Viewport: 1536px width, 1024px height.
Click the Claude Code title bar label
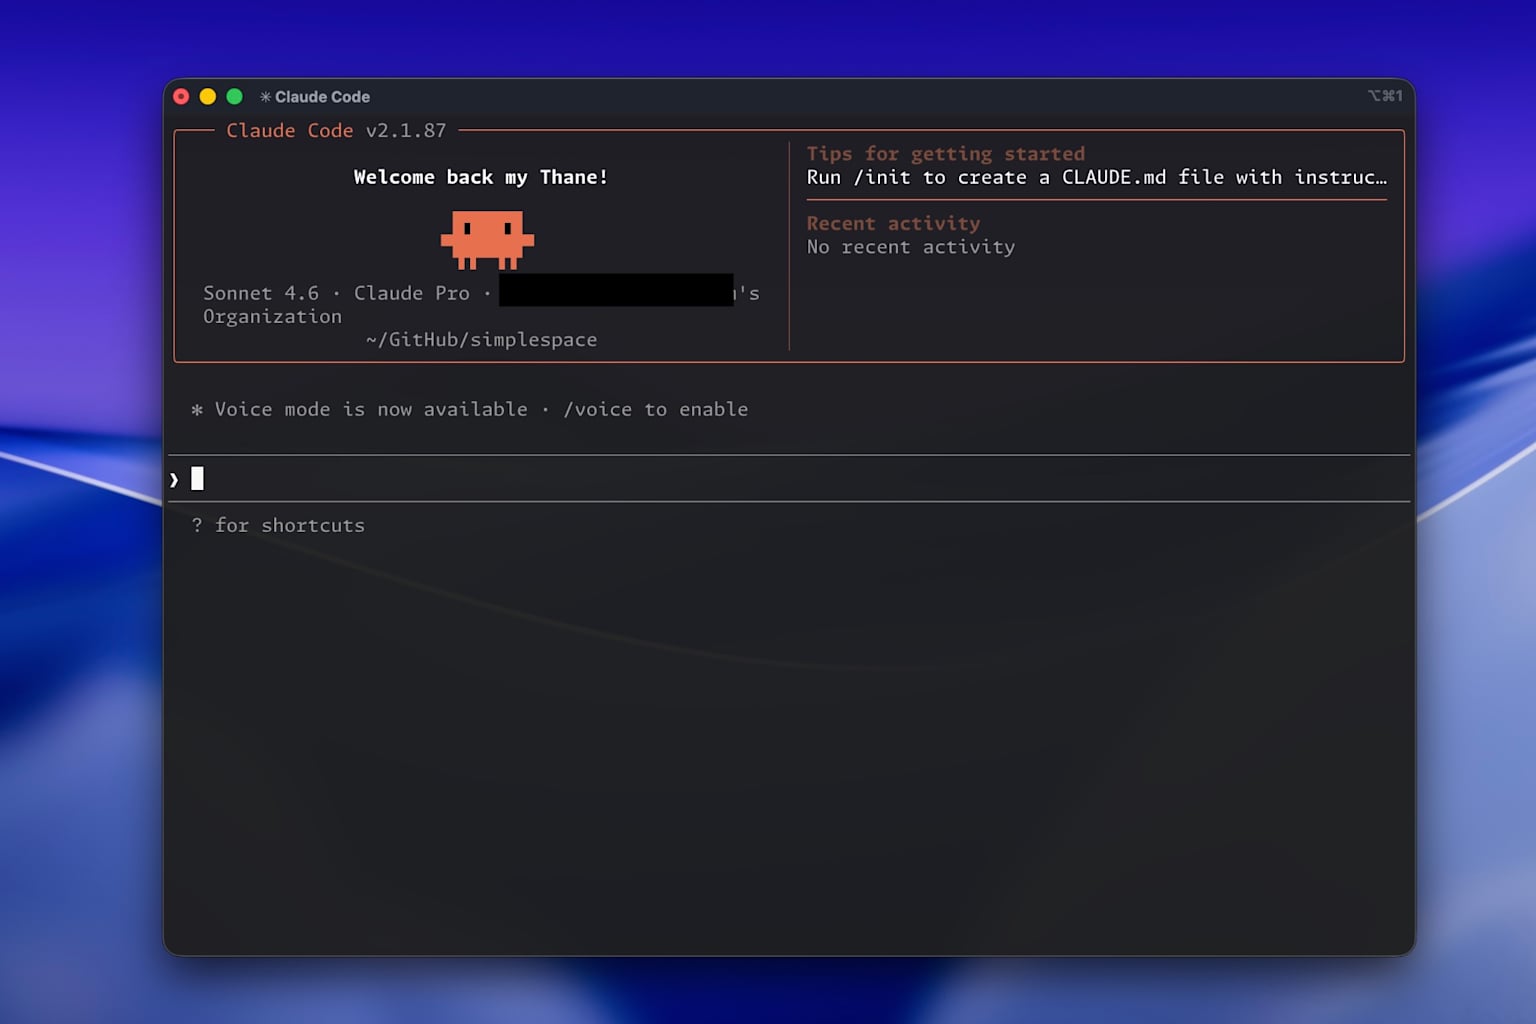(x=321, y=96)
